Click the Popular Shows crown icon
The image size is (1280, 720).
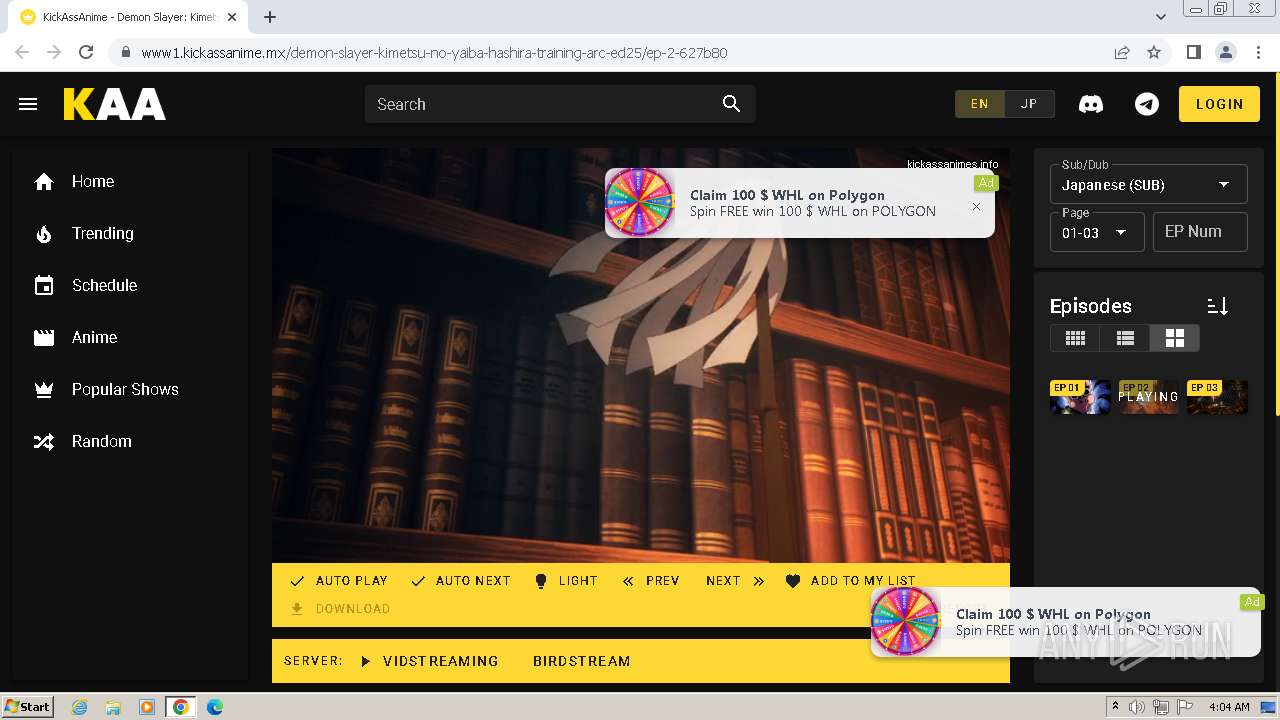coord(44,389)
